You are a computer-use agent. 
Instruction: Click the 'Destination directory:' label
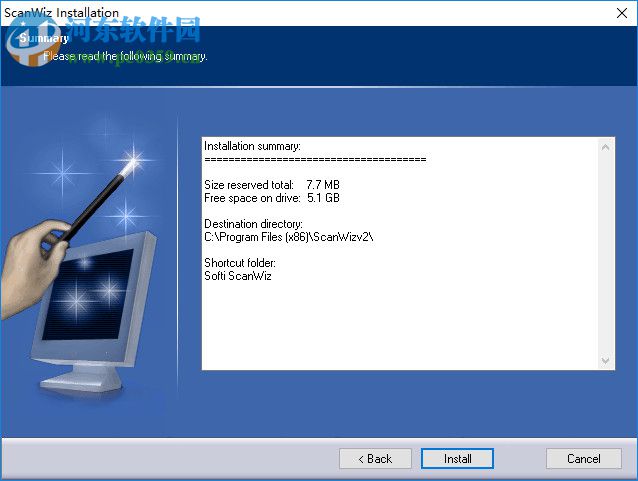(253, 224)
